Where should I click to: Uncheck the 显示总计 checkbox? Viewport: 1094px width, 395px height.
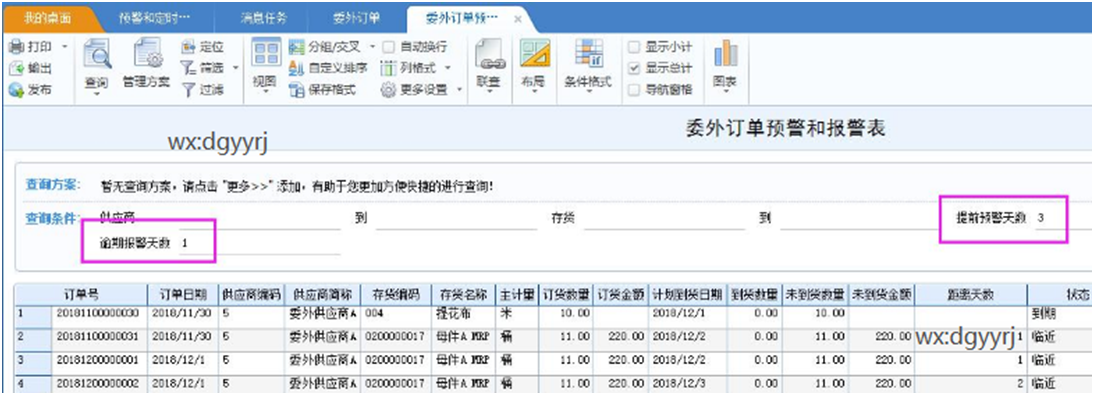click(634, 68)
